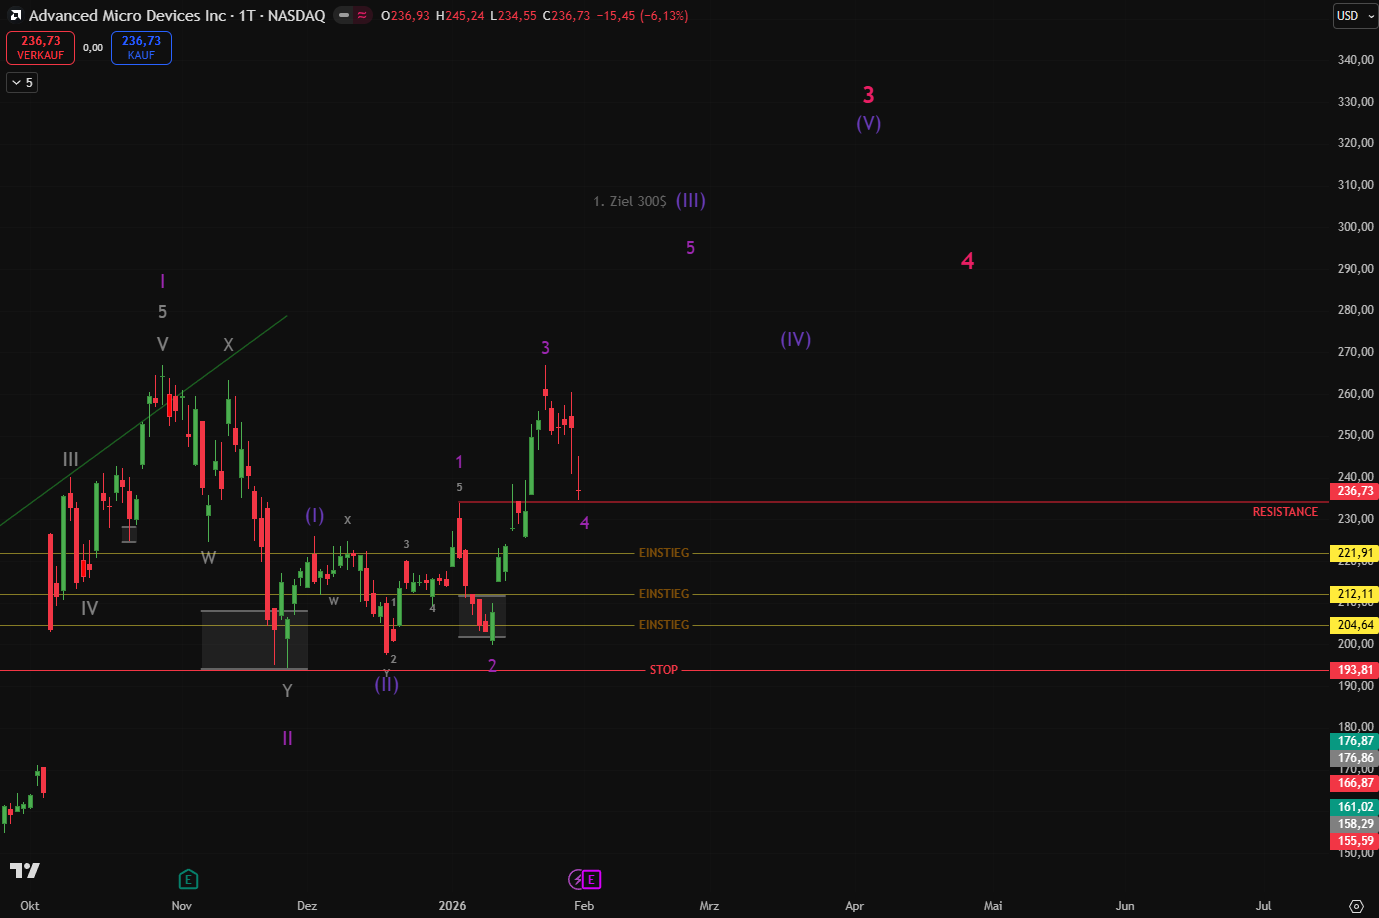The width and height of the screenshot is (1379, 918).
Task: Click the purple lightning event icon
Action: tap(576, 880)
